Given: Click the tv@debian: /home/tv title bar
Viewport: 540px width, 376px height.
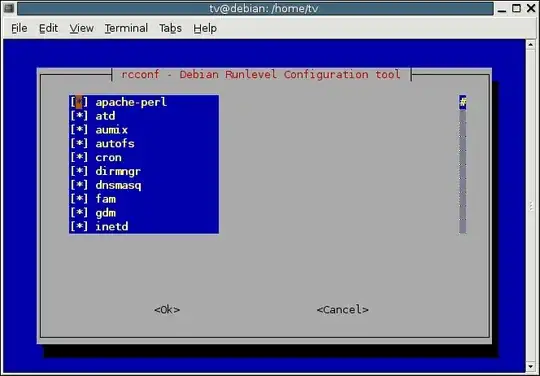Looking at the screenshot, I should click(255, 9).
